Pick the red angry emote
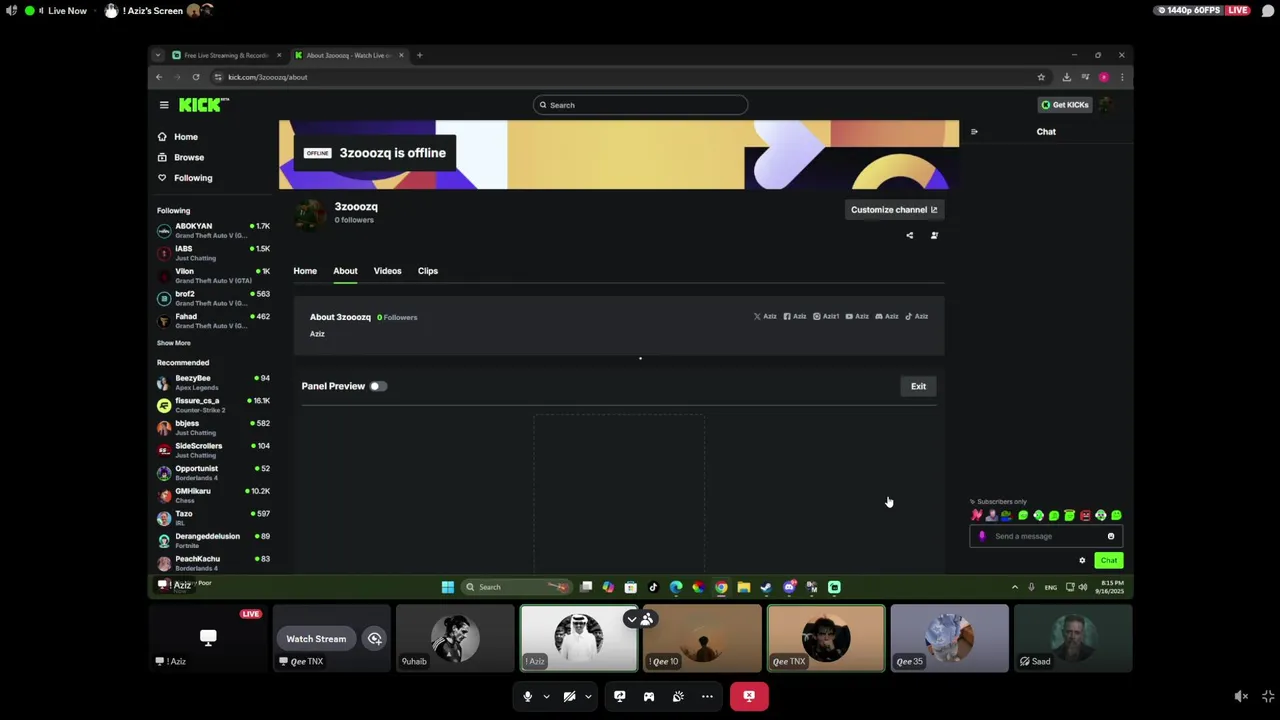Screen dimensions: 1280x720 pos(1085,516)
